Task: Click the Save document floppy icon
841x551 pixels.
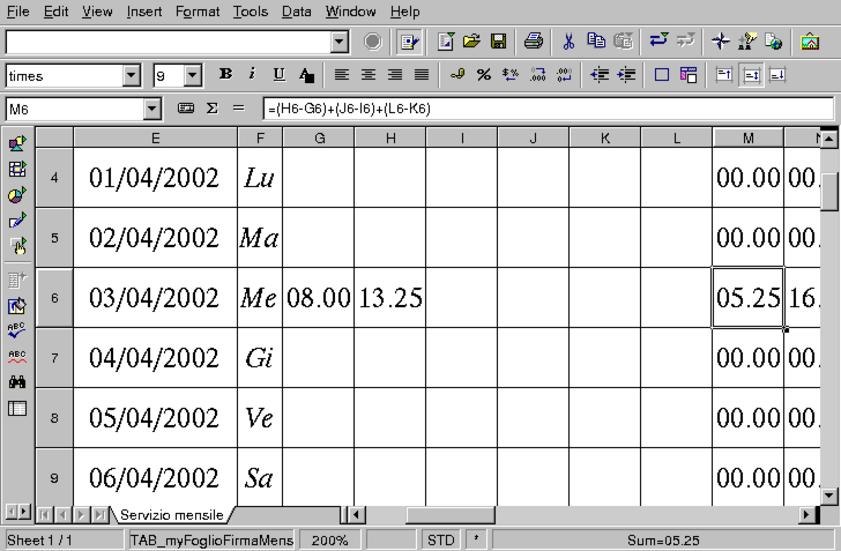Action: (x=495, y=43)
